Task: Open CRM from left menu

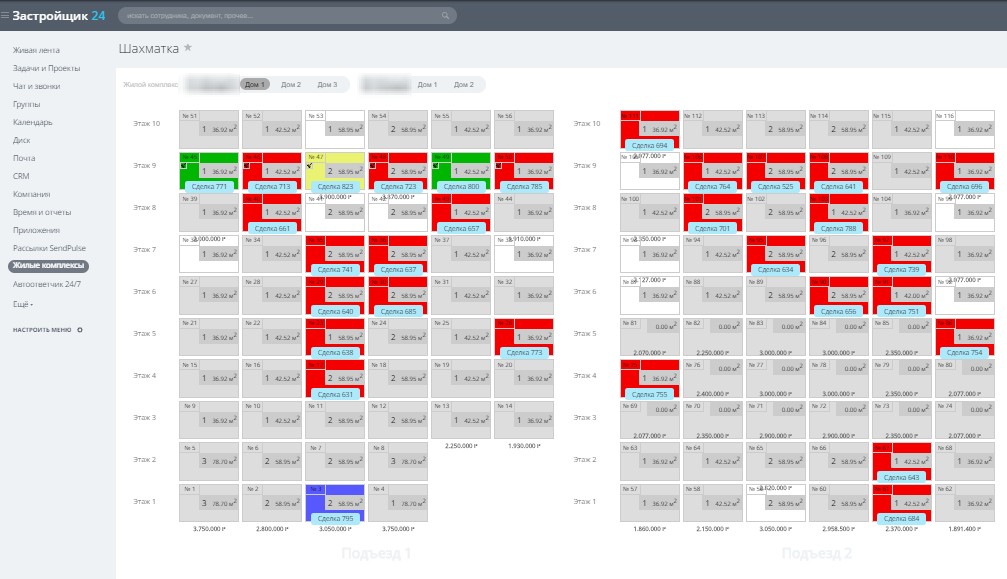Action: [21, 176]
